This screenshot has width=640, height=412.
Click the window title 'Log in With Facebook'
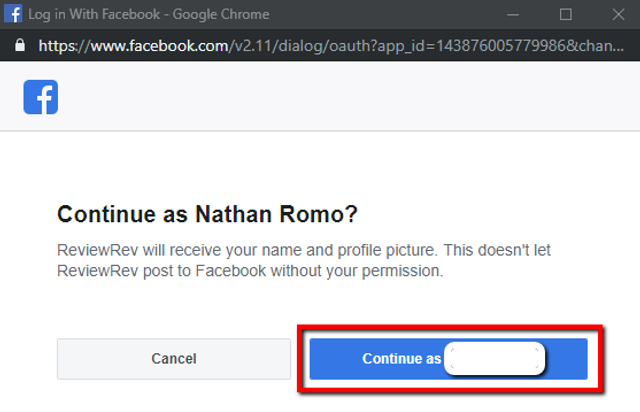click(94, 14)
